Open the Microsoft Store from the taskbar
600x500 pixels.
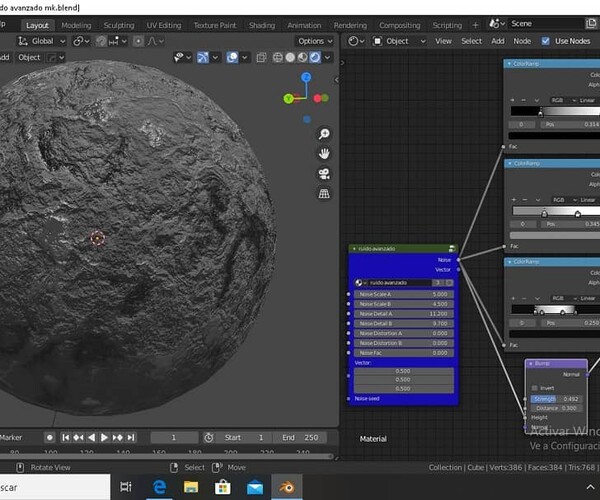[x=223, y=487]
